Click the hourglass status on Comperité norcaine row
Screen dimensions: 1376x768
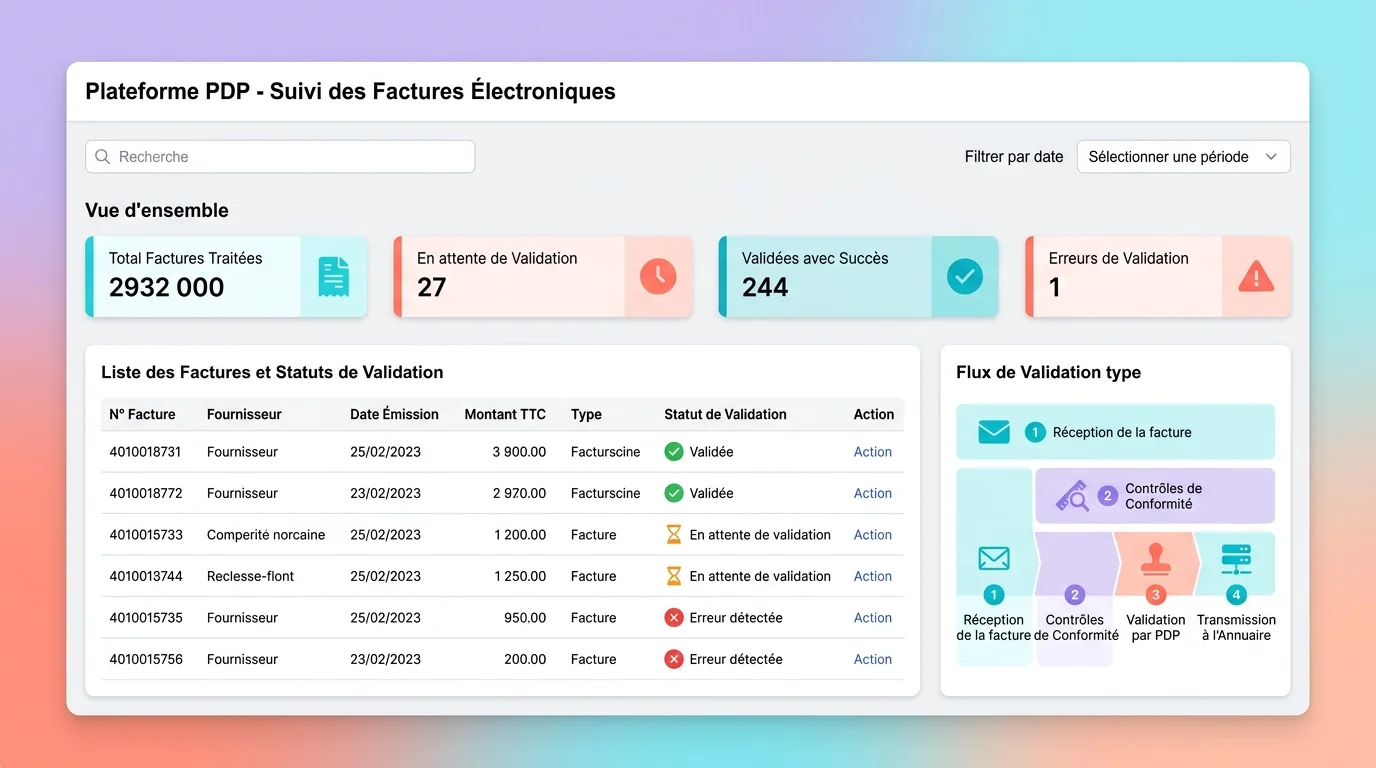[675, 534]
